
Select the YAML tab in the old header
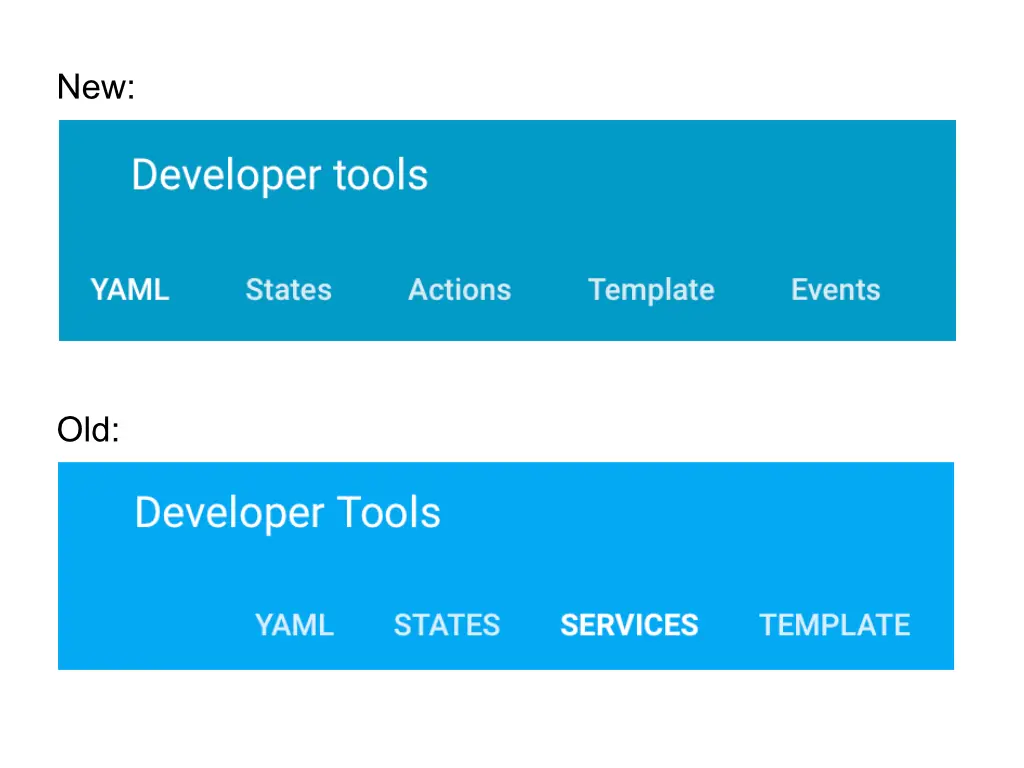tap(294, 625)
